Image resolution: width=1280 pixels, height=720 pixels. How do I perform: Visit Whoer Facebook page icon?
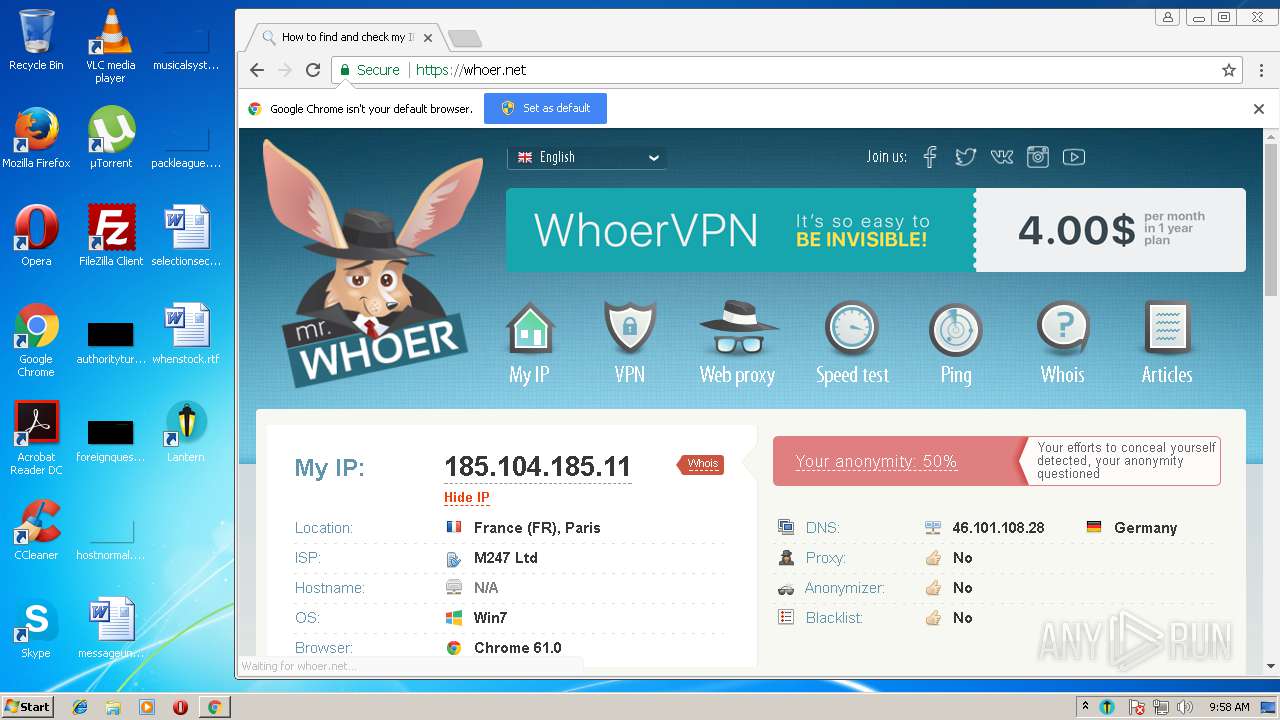pyautogui.click(x=930, y=157)
